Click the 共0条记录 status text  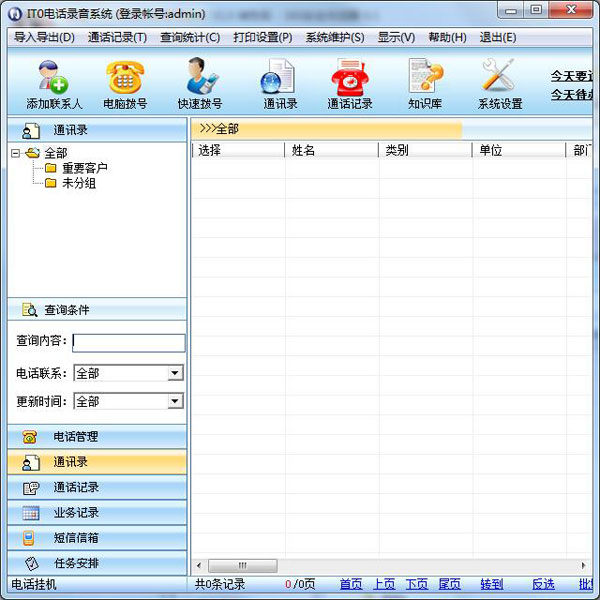tap(220, 584)
